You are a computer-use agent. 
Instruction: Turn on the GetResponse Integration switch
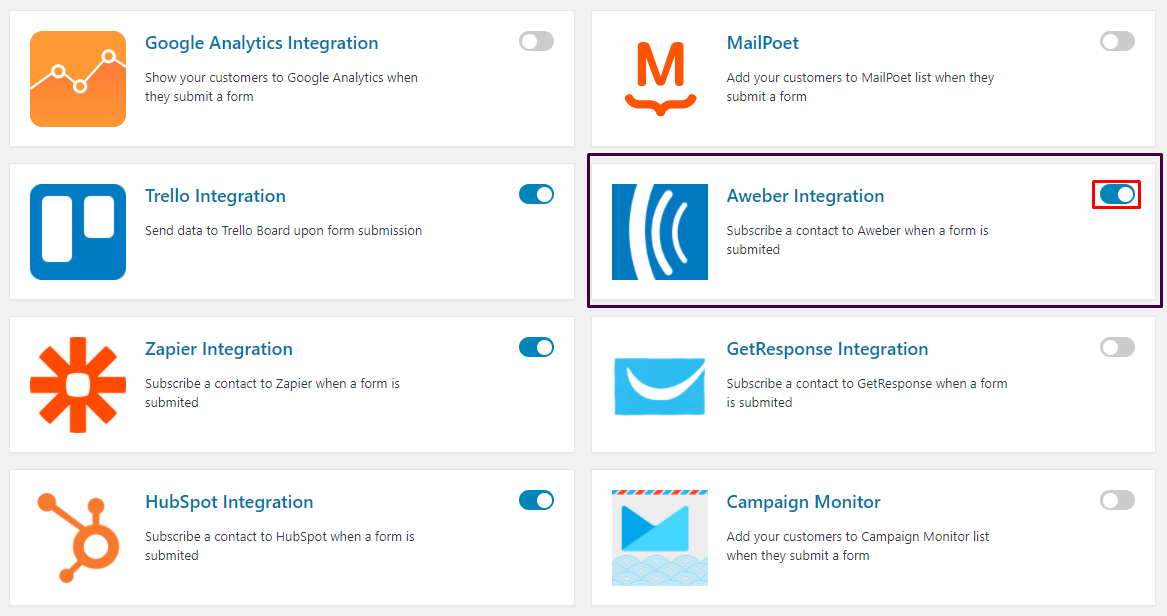point(1116,347)
